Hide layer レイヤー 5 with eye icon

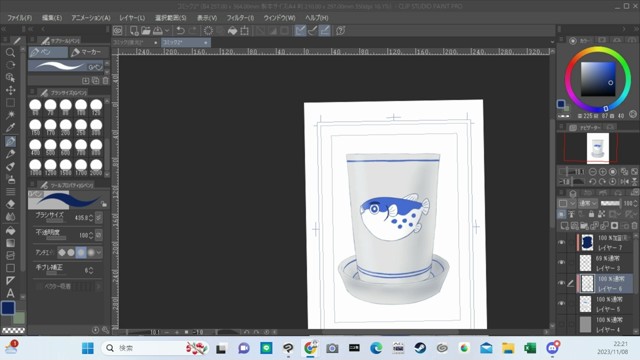click(x=562, y=303)
